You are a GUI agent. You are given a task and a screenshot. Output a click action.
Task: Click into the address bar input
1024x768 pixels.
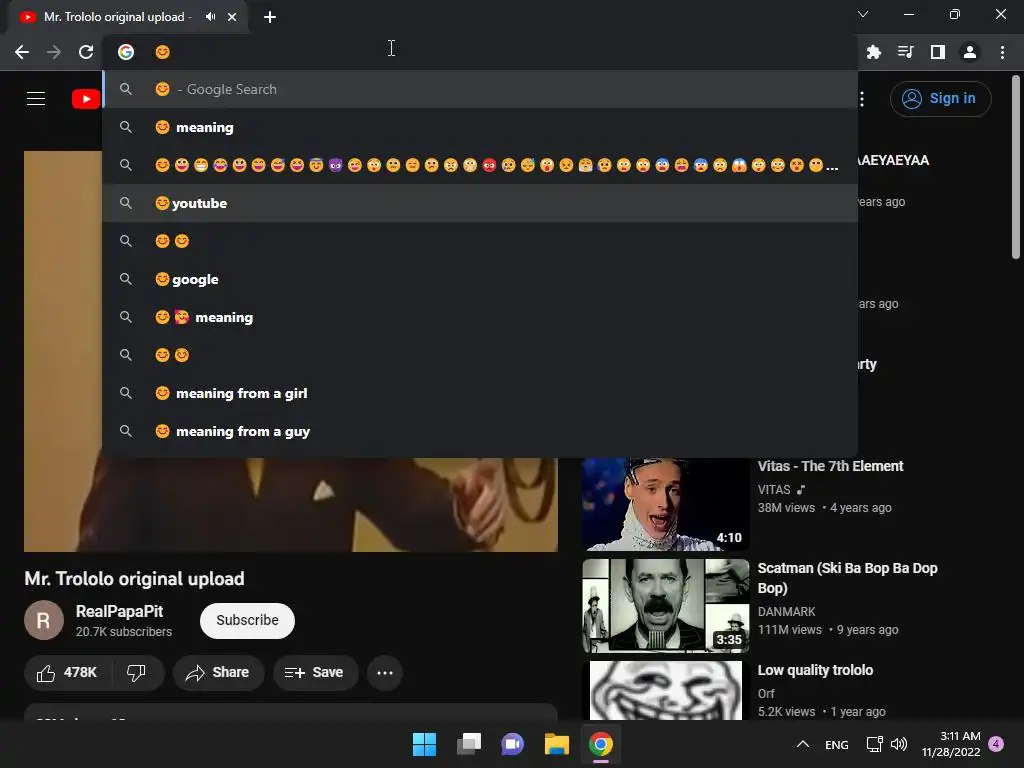click(480, 52)
